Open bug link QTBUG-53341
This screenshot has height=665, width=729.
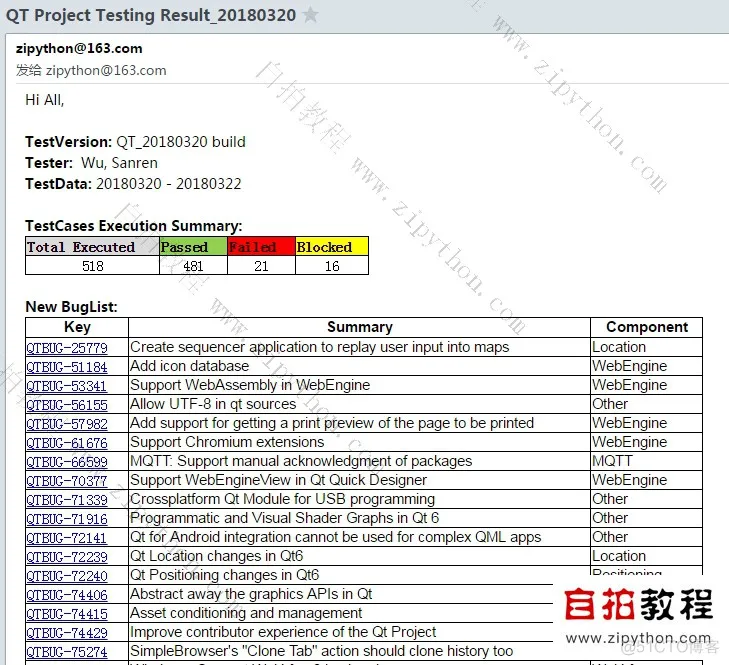66,386
